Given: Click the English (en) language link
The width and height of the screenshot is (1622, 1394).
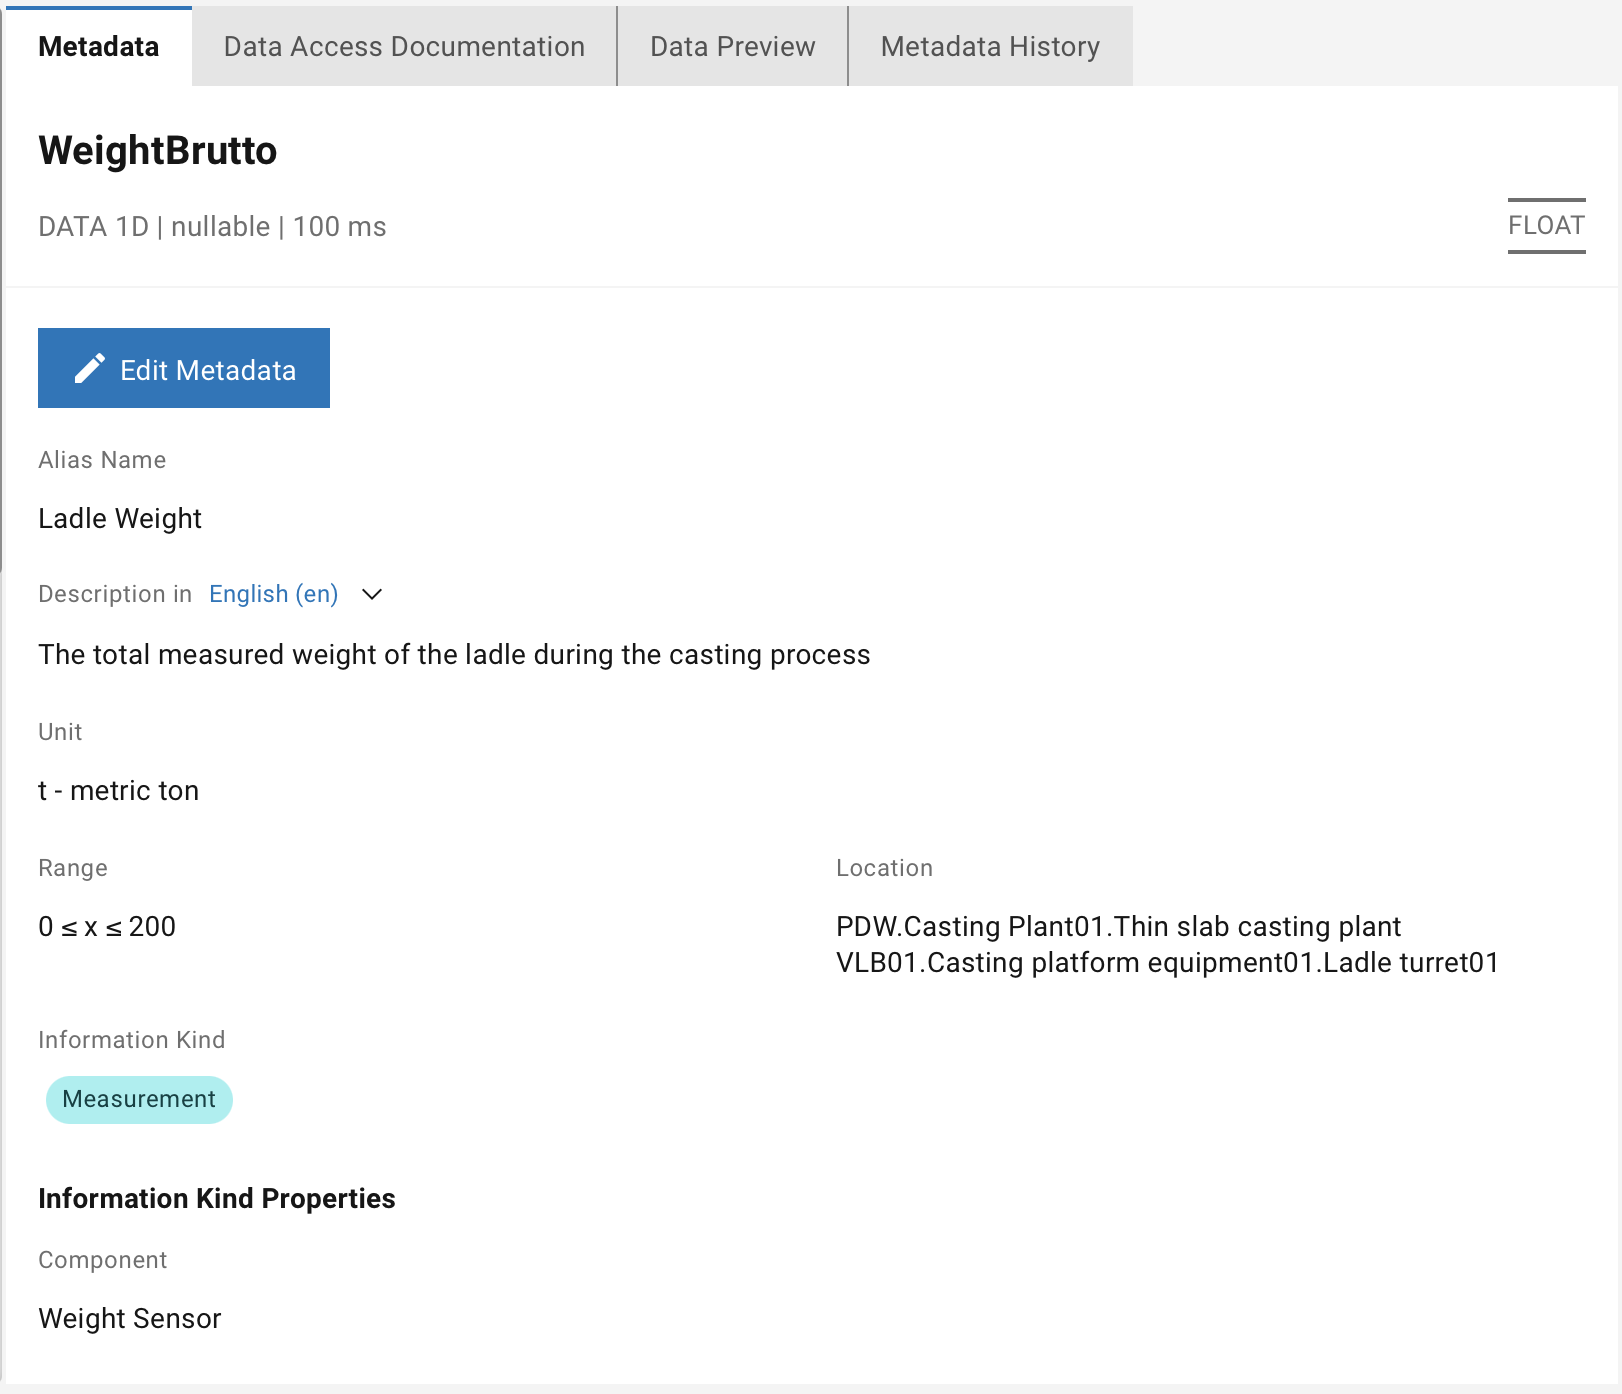Looking at the screenshot, I should 273,594.
